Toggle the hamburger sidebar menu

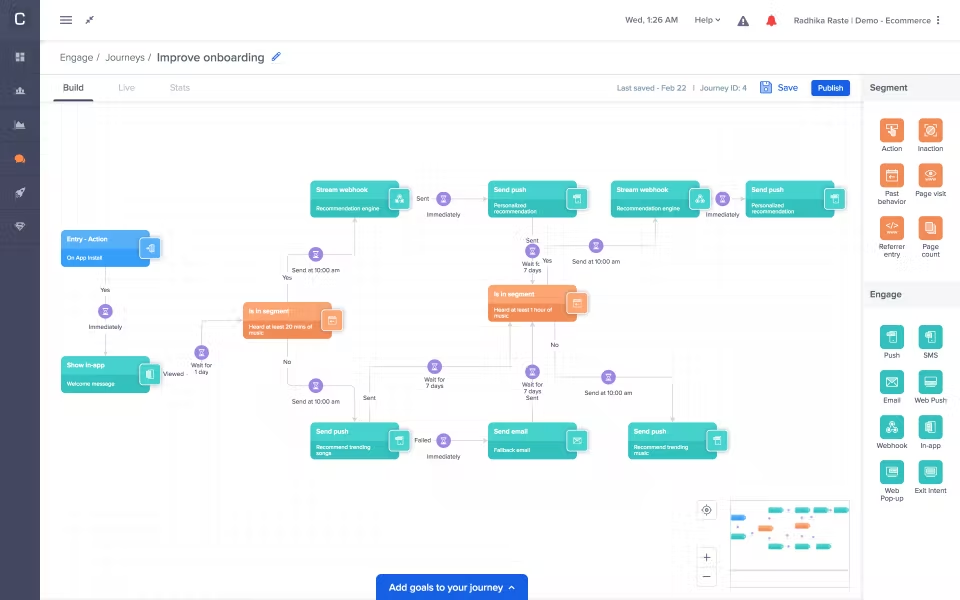coord(66,20)
